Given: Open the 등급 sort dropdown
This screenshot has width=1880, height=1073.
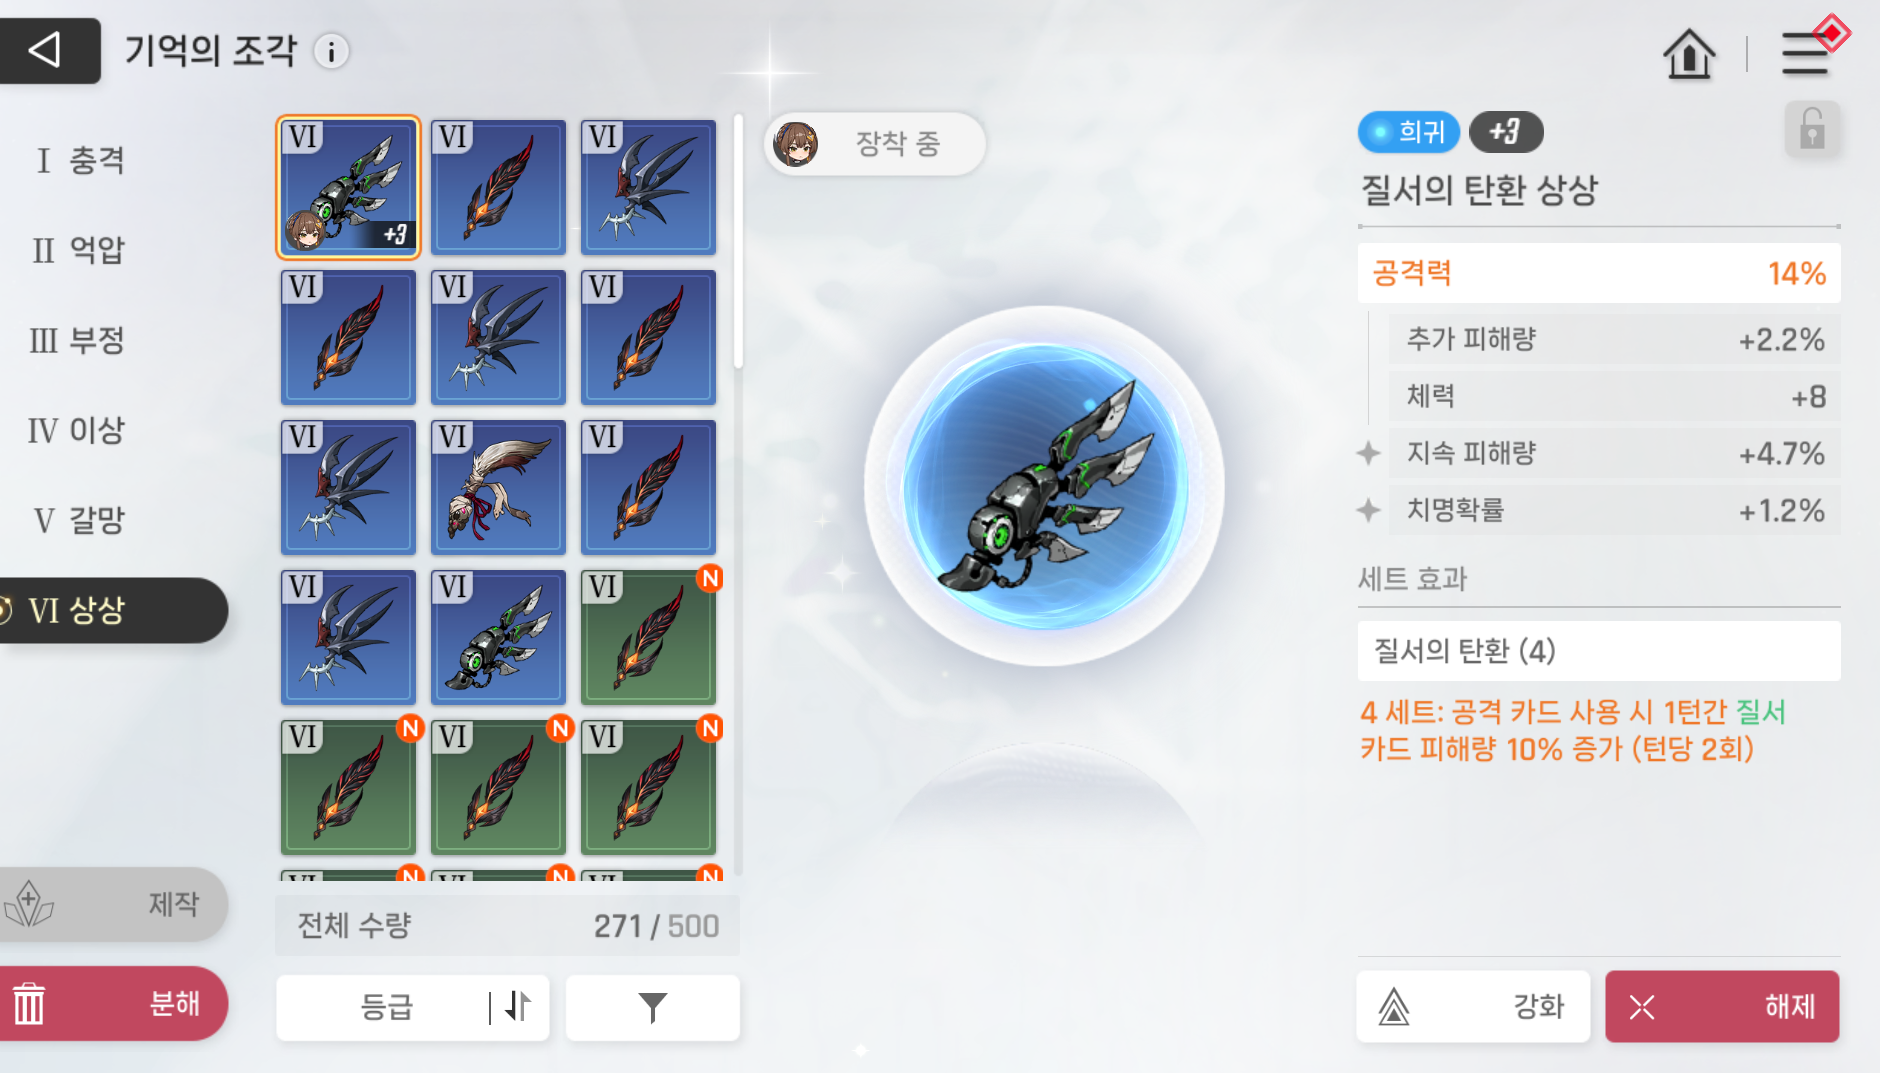Looking at the screenshot, I should coord(387,1007).
